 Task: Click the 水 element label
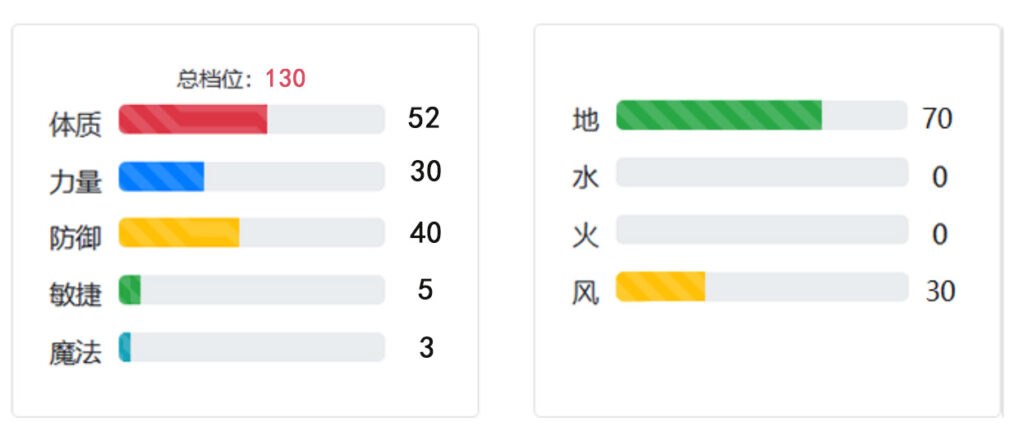tap(585, 178)
